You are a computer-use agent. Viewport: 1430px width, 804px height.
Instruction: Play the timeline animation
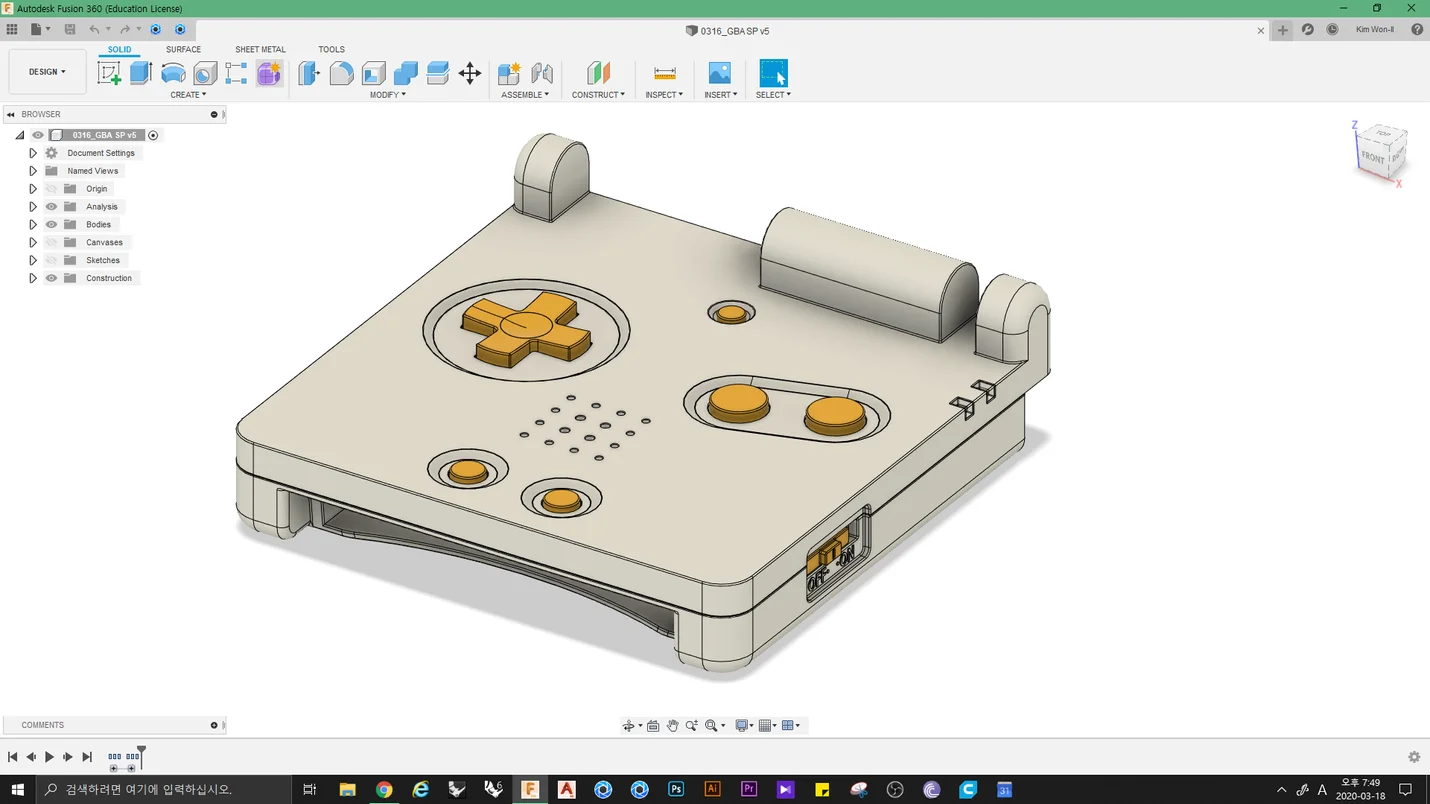(49, 757)
